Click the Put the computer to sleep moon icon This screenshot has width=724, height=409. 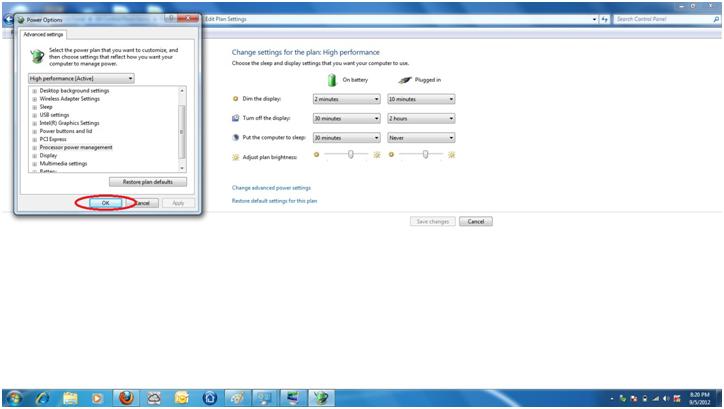click(235, 138)
